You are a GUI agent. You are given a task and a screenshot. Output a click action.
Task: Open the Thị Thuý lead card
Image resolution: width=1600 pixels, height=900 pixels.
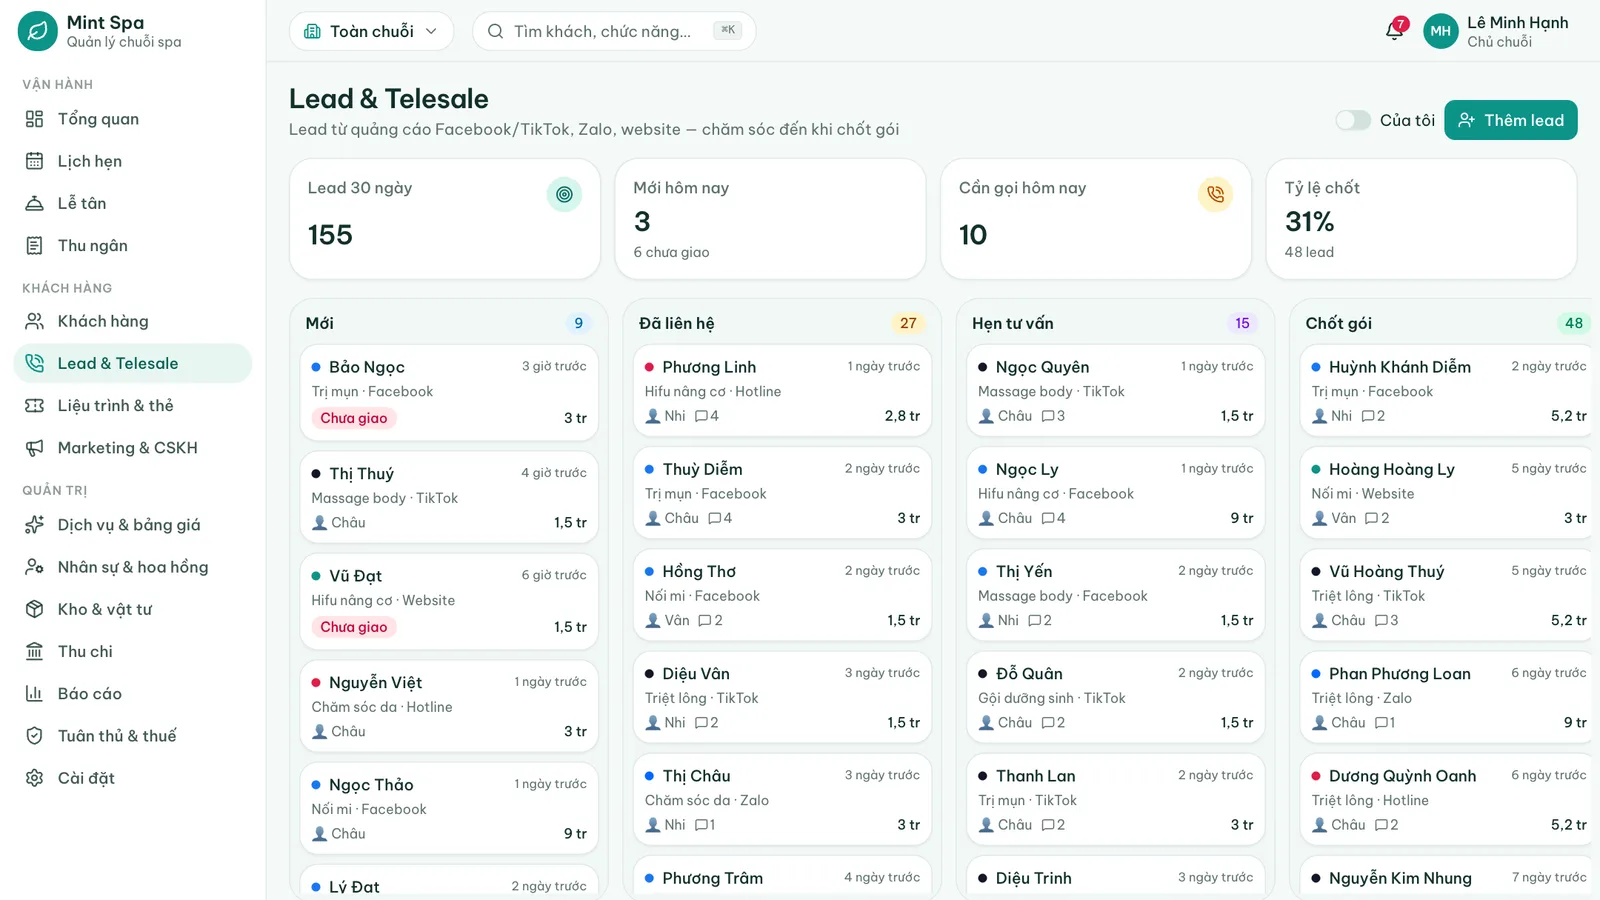[449, 497]
